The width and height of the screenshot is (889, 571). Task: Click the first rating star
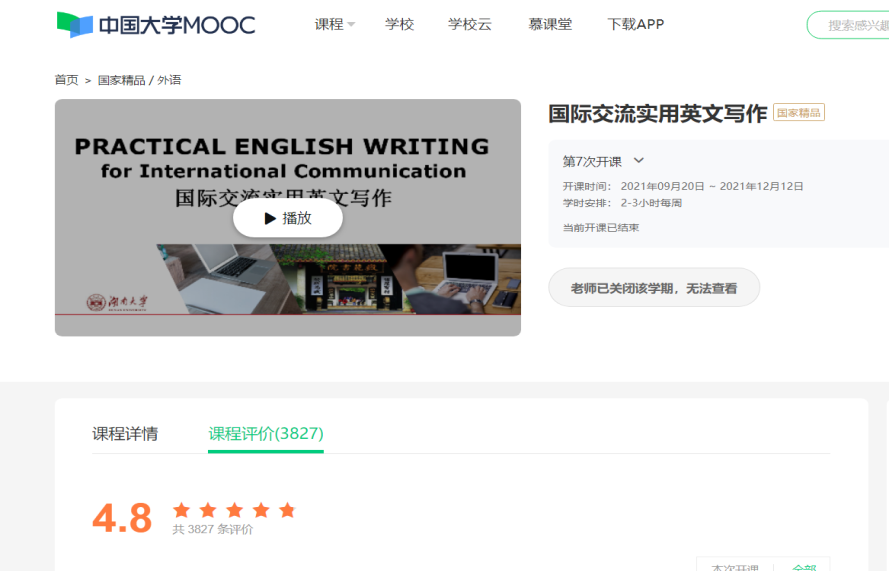coord(181,511)
